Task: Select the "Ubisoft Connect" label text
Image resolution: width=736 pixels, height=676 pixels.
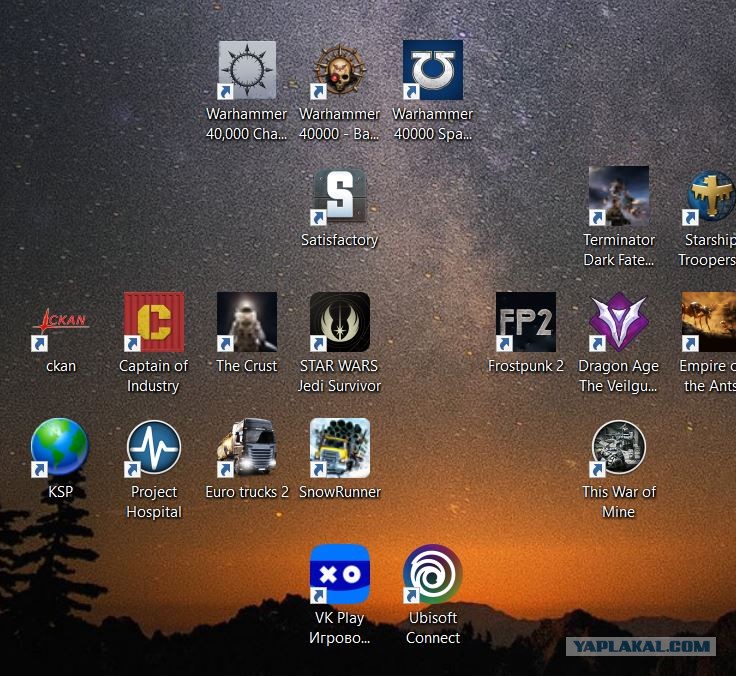Action: pos(433,628)
